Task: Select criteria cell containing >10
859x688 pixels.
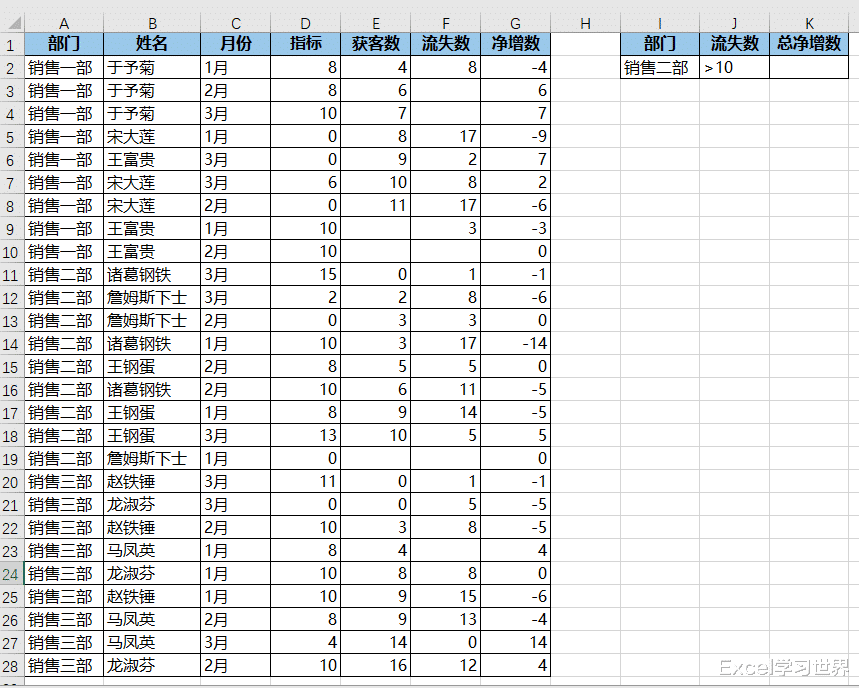Action: point(735,67)
